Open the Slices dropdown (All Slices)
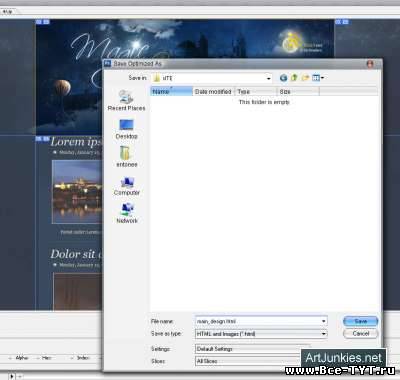Viewport: 400px width, 380px height. pyautogui.click(x=248, y=361)
